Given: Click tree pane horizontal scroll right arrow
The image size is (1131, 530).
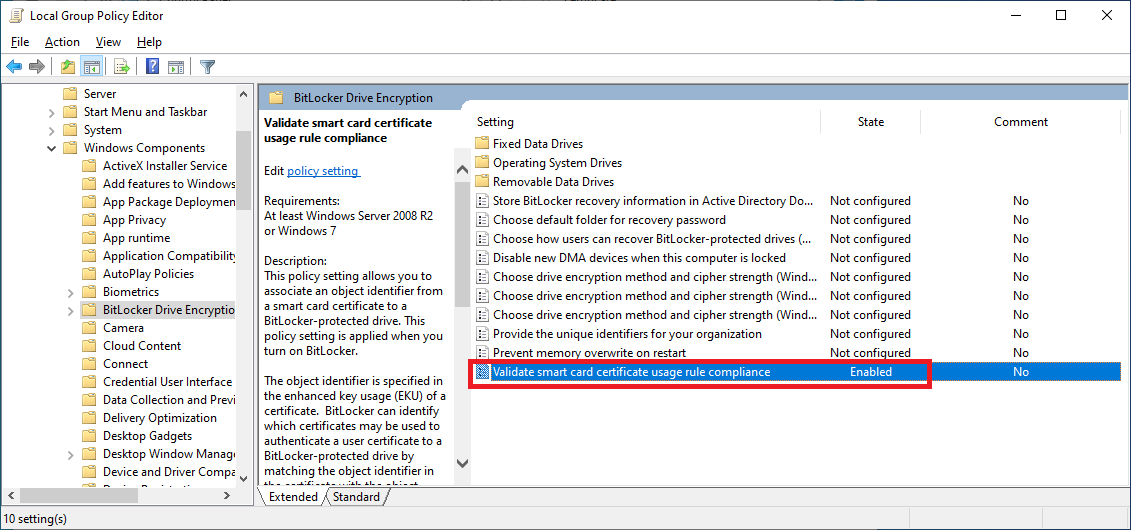Looking at the screenshot, I should [x=226, y=495].
